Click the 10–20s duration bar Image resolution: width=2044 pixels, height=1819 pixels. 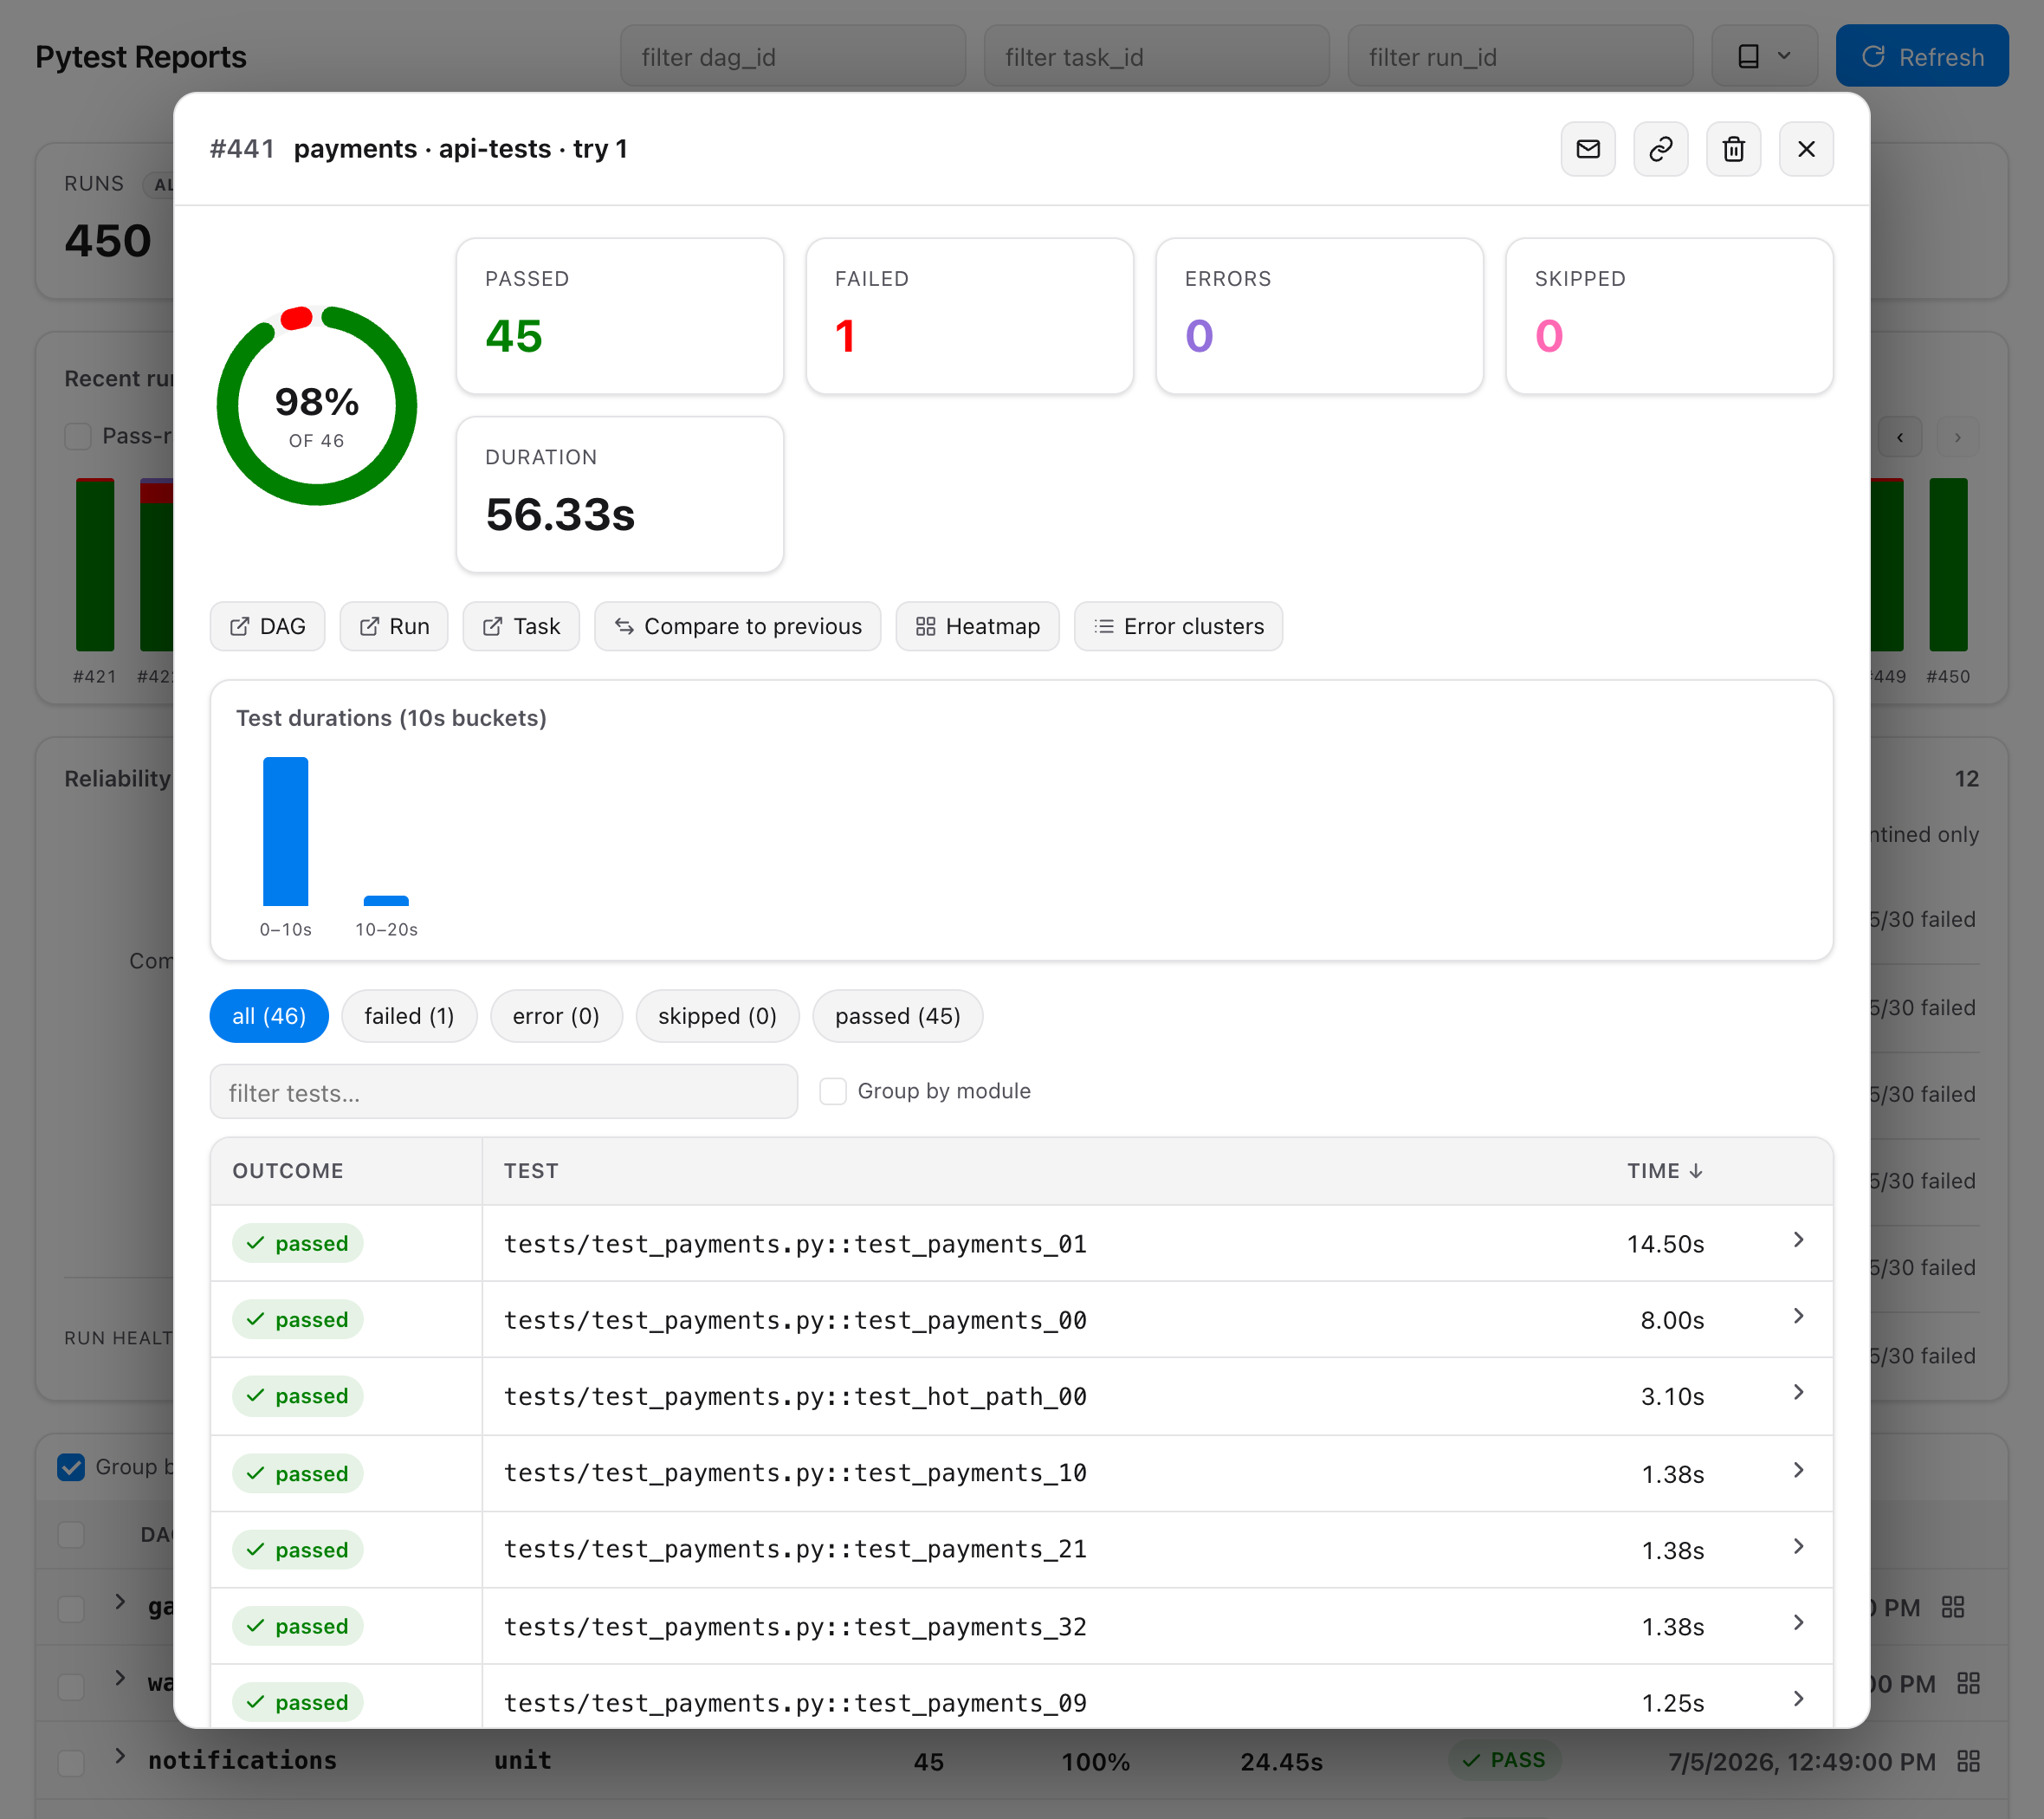(386, 901)
